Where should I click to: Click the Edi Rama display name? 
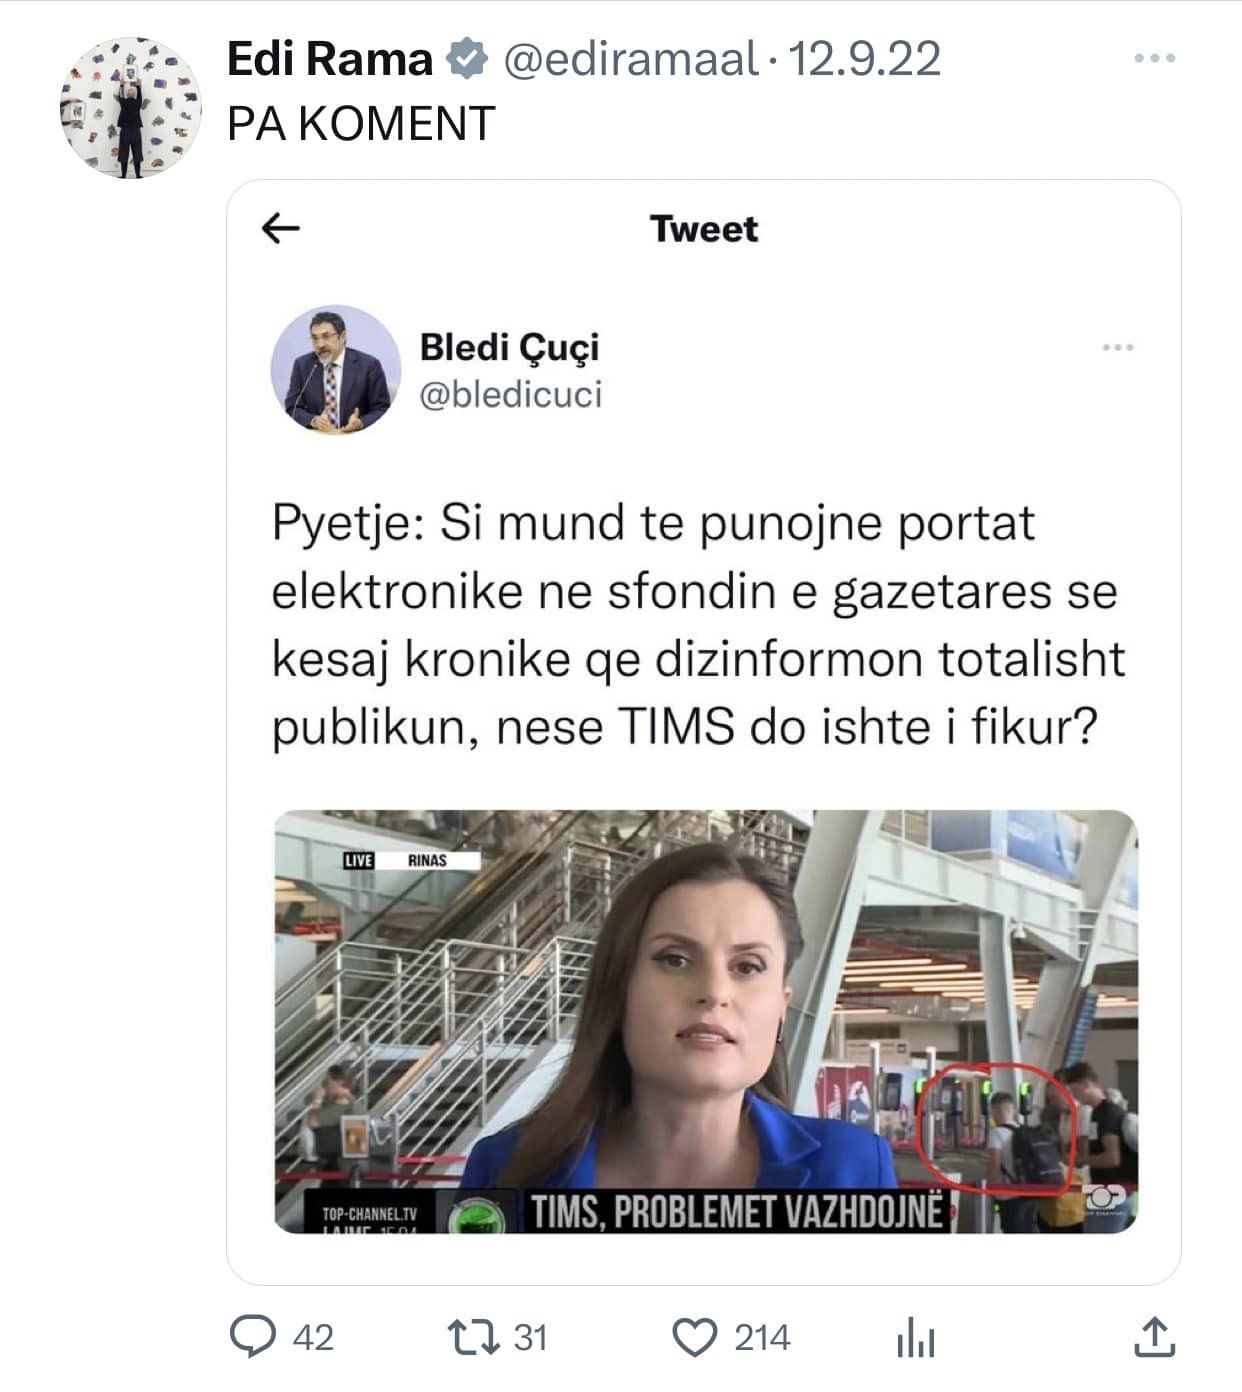(329, 59)
